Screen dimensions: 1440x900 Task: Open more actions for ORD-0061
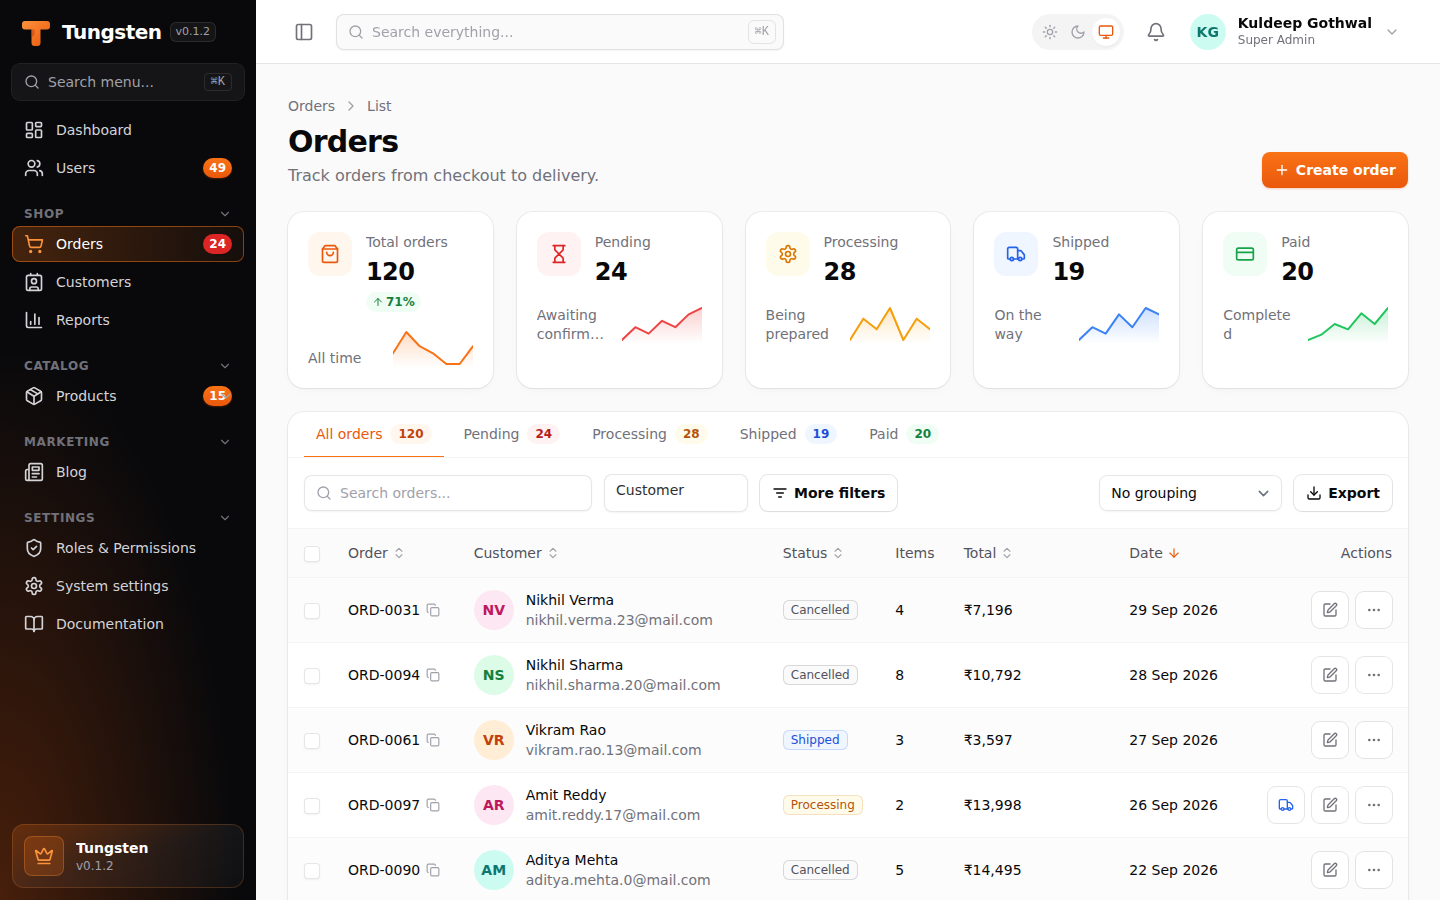[1374, 740]
